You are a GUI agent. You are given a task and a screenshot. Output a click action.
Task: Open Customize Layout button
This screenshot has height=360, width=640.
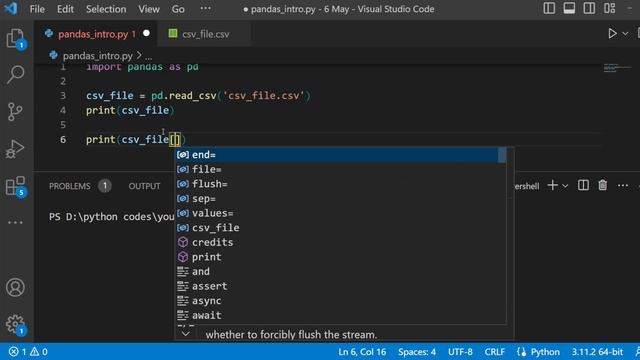click(609, 9)
